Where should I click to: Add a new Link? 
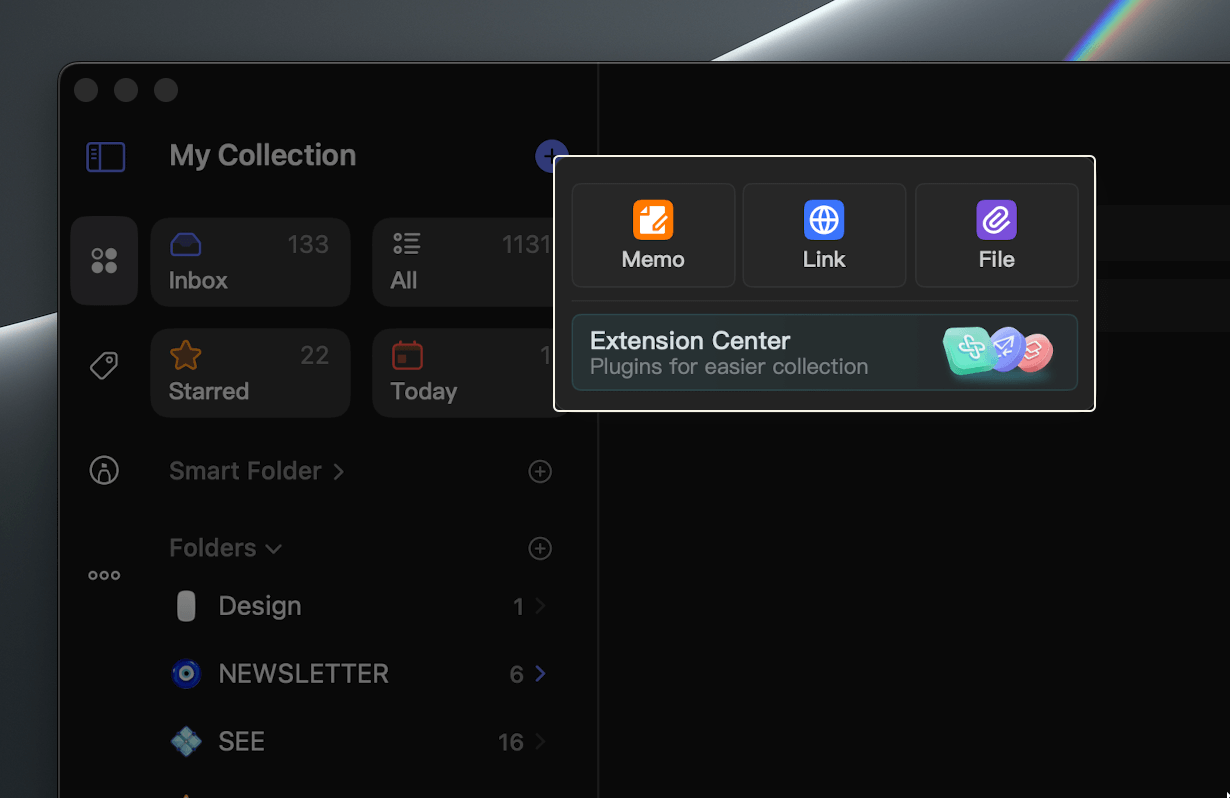tap(824, 235)
